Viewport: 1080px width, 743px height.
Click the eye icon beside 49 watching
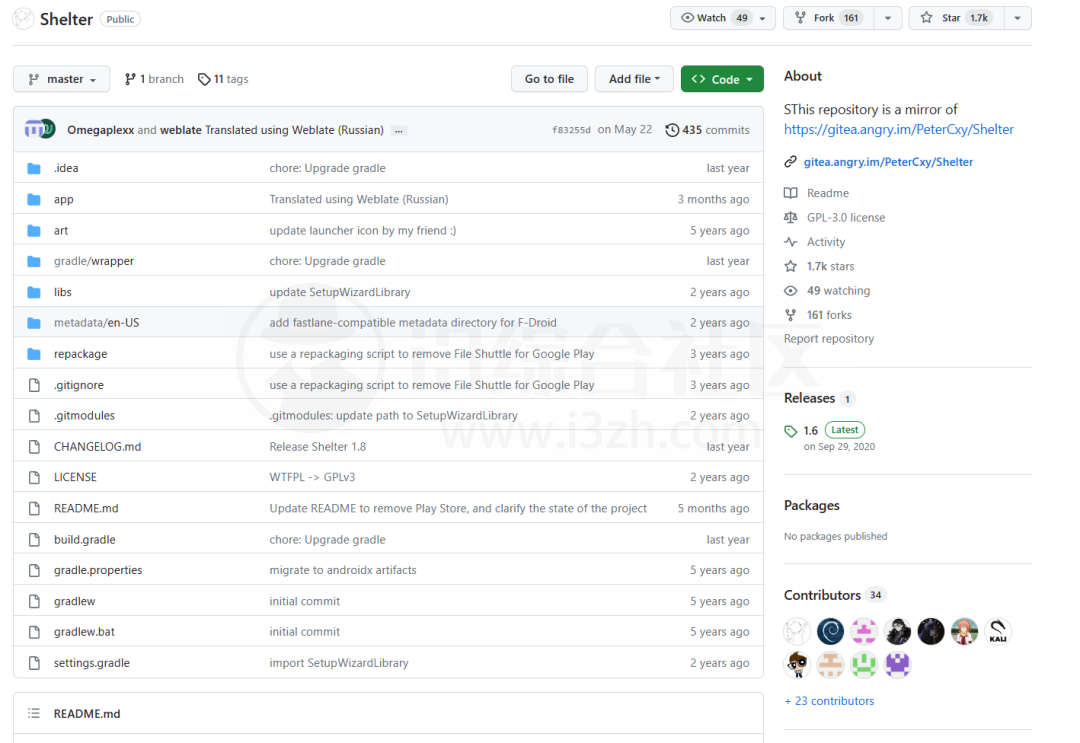tap(791, 291)
